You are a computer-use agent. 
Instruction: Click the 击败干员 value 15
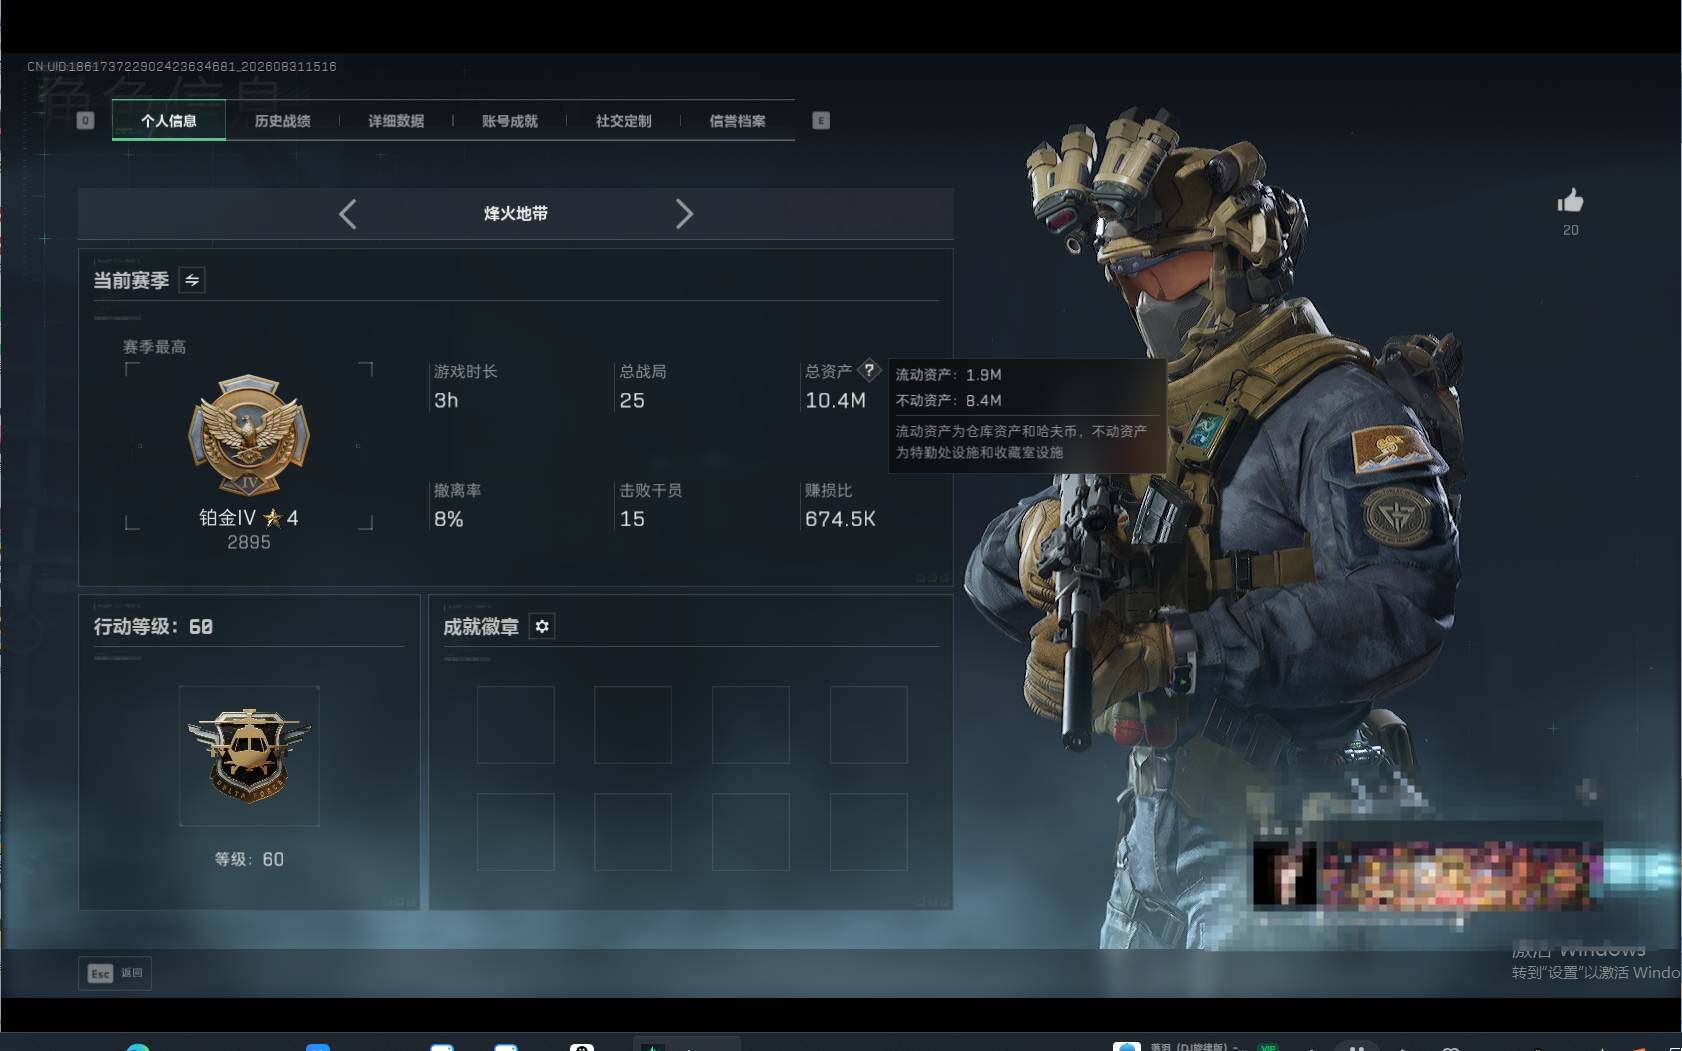coord(632,519)
